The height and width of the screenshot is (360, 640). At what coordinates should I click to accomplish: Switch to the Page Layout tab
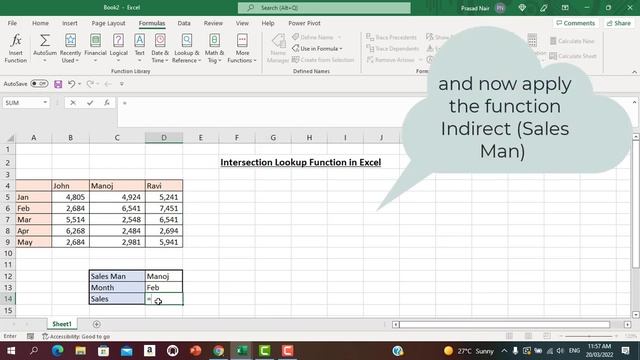coord(108,23)
